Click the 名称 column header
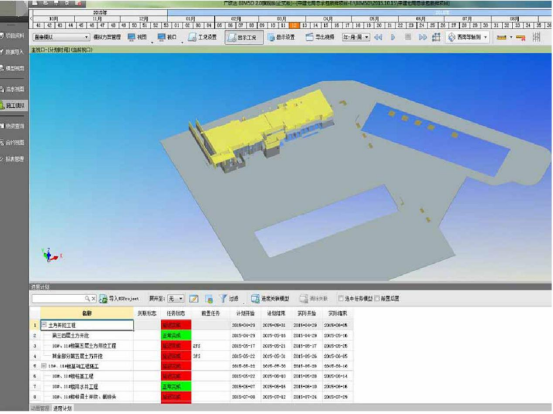This screenshot has height=414, width=553. (87, 313)
